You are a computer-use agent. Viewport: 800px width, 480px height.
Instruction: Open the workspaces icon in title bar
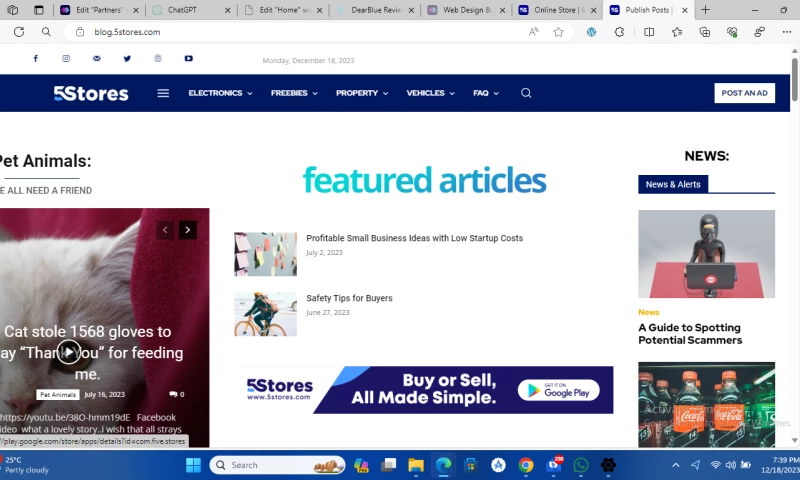click(13, 10)
